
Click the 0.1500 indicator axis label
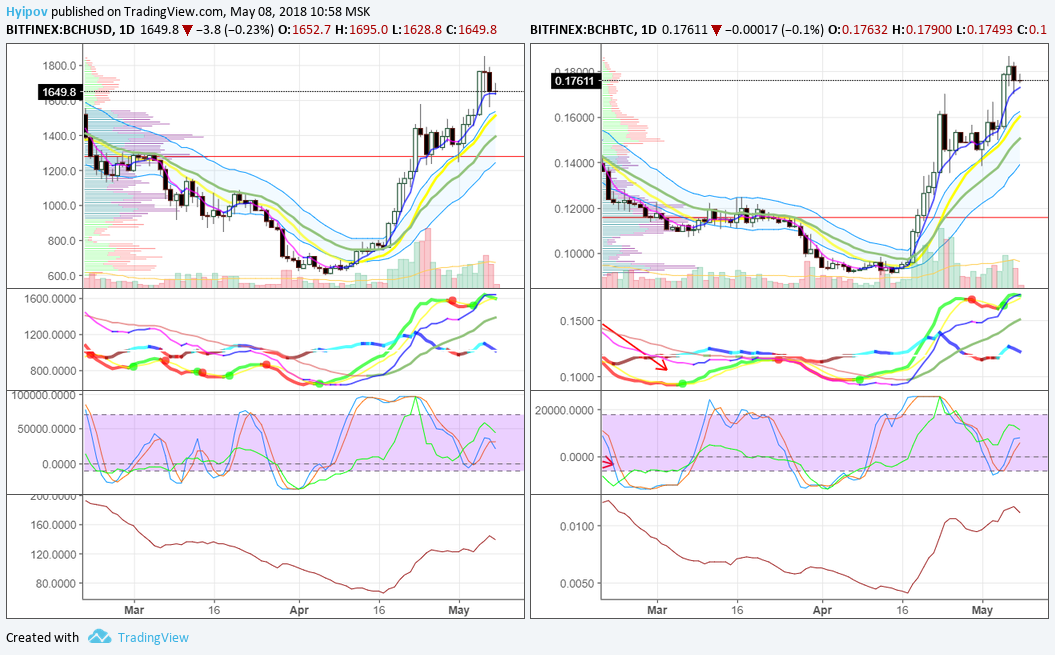point(577,321)
